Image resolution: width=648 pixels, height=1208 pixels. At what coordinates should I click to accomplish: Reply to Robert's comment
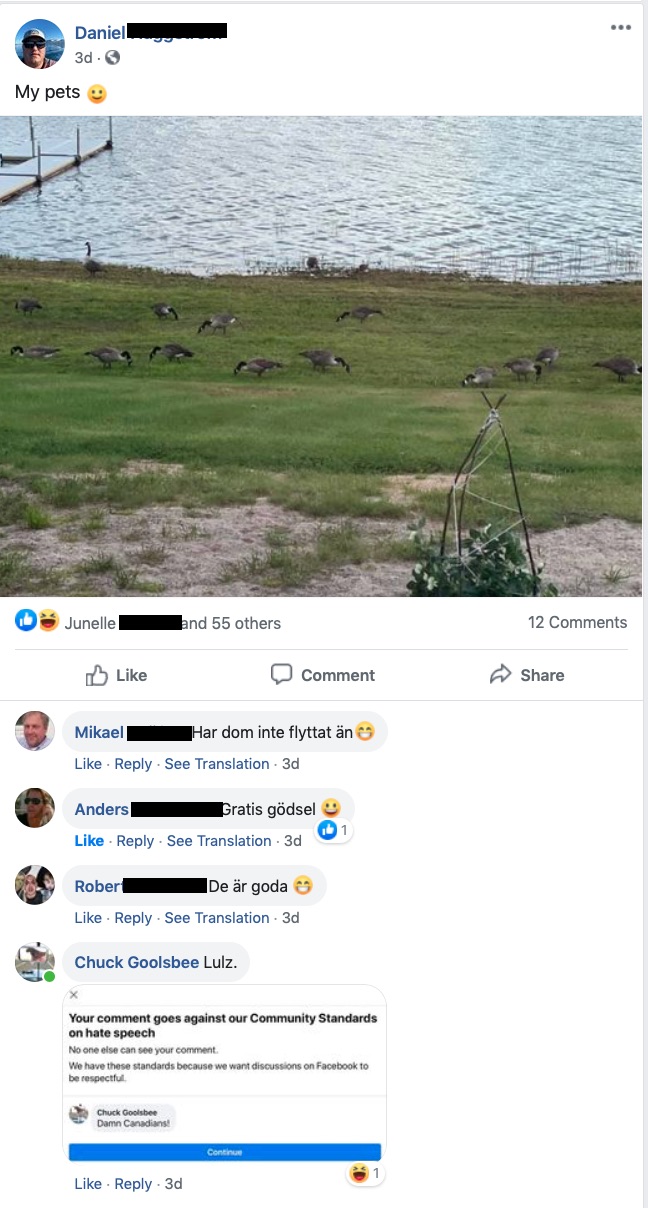tap(133, 918)
